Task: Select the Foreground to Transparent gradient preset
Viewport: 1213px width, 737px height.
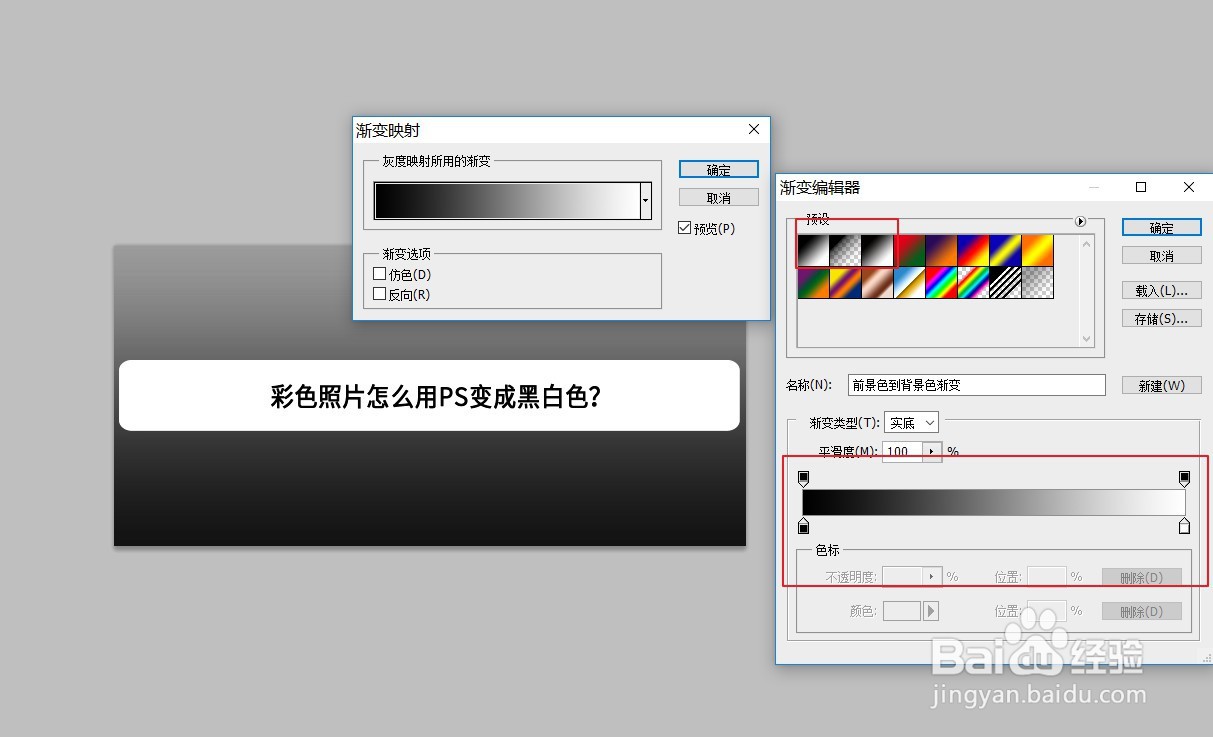Action: [x=845, y=250]
